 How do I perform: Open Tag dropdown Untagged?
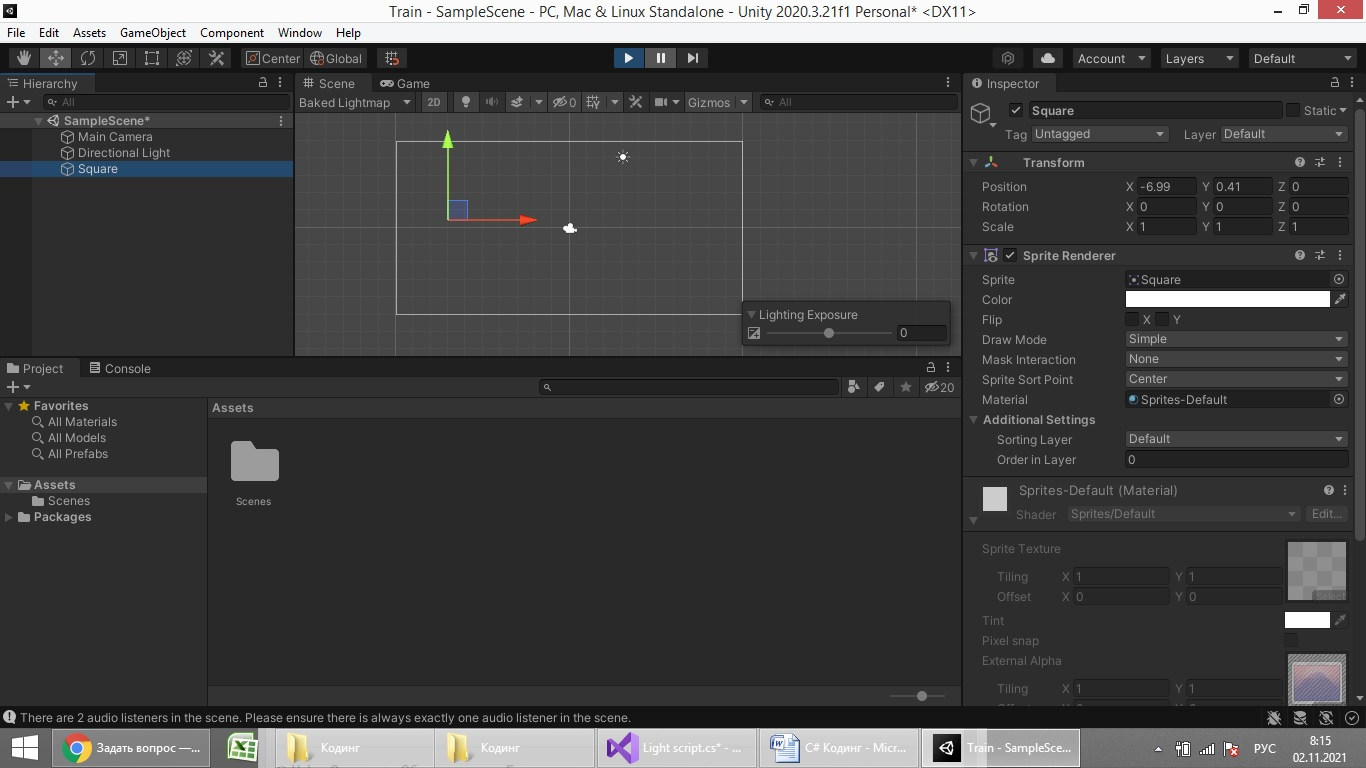[x=1100, y=134]
